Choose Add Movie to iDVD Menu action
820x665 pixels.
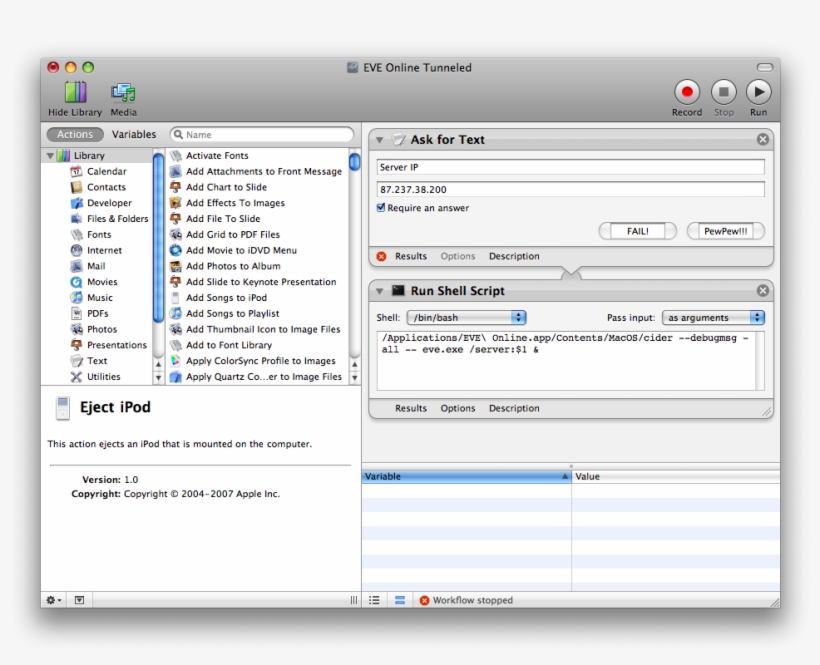(x=233, y=250)
